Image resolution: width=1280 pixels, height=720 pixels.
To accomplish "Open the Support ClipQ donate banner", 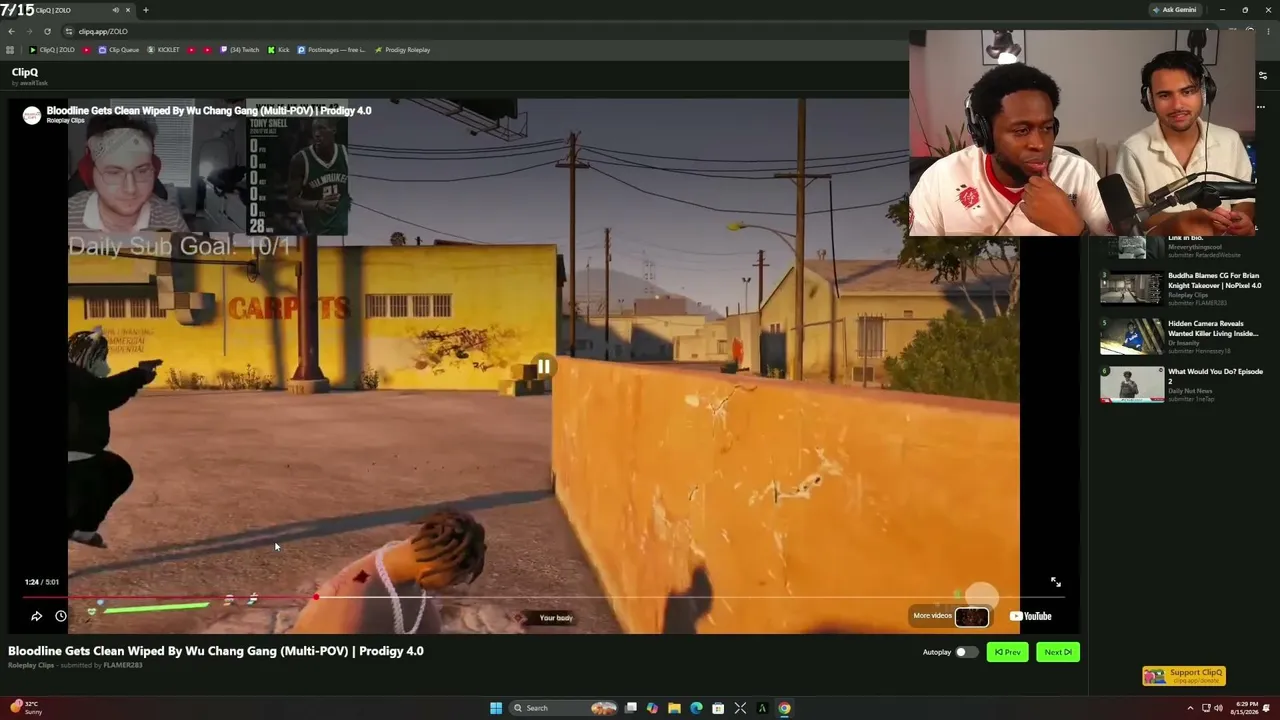I will pos(1184,676).
